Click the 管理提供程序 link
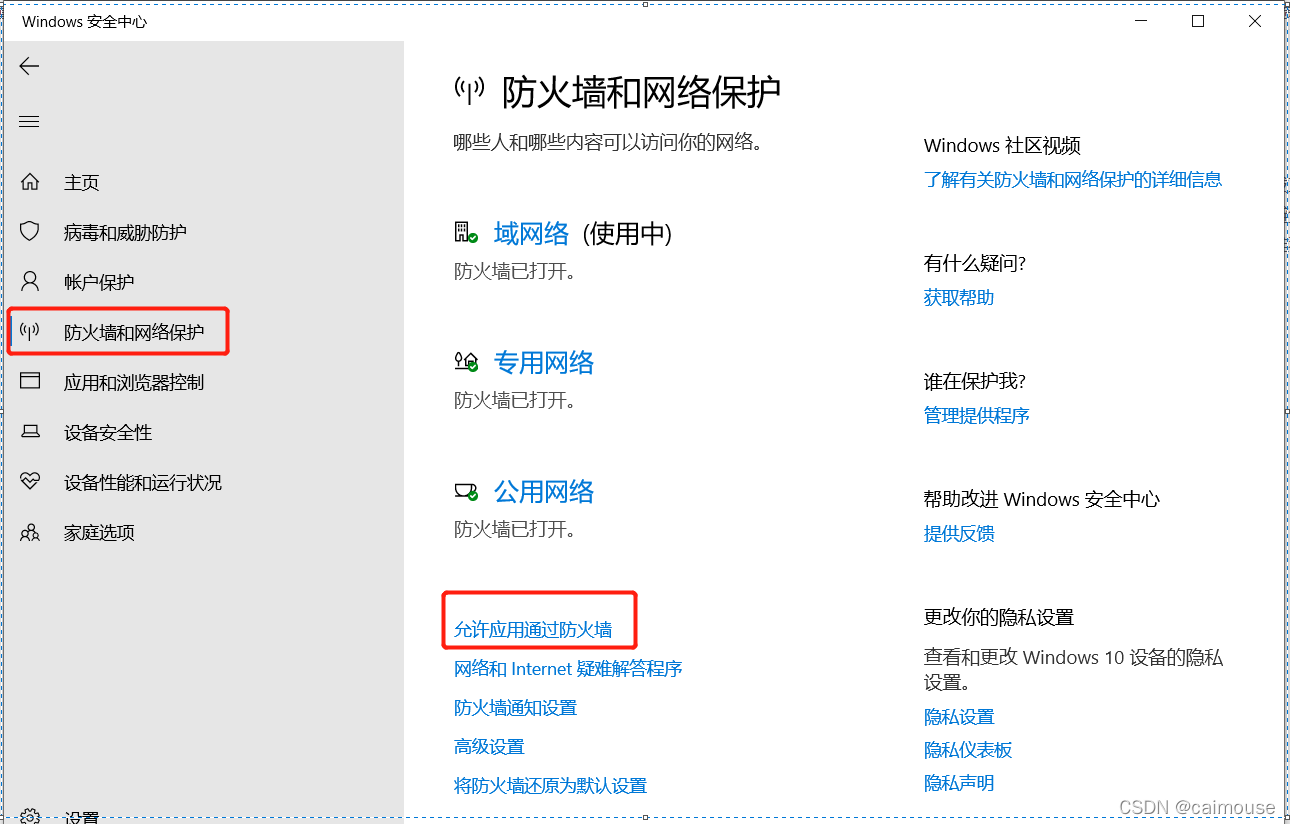1290x824 pixels. pyautogui.click(x=977, y=415)
